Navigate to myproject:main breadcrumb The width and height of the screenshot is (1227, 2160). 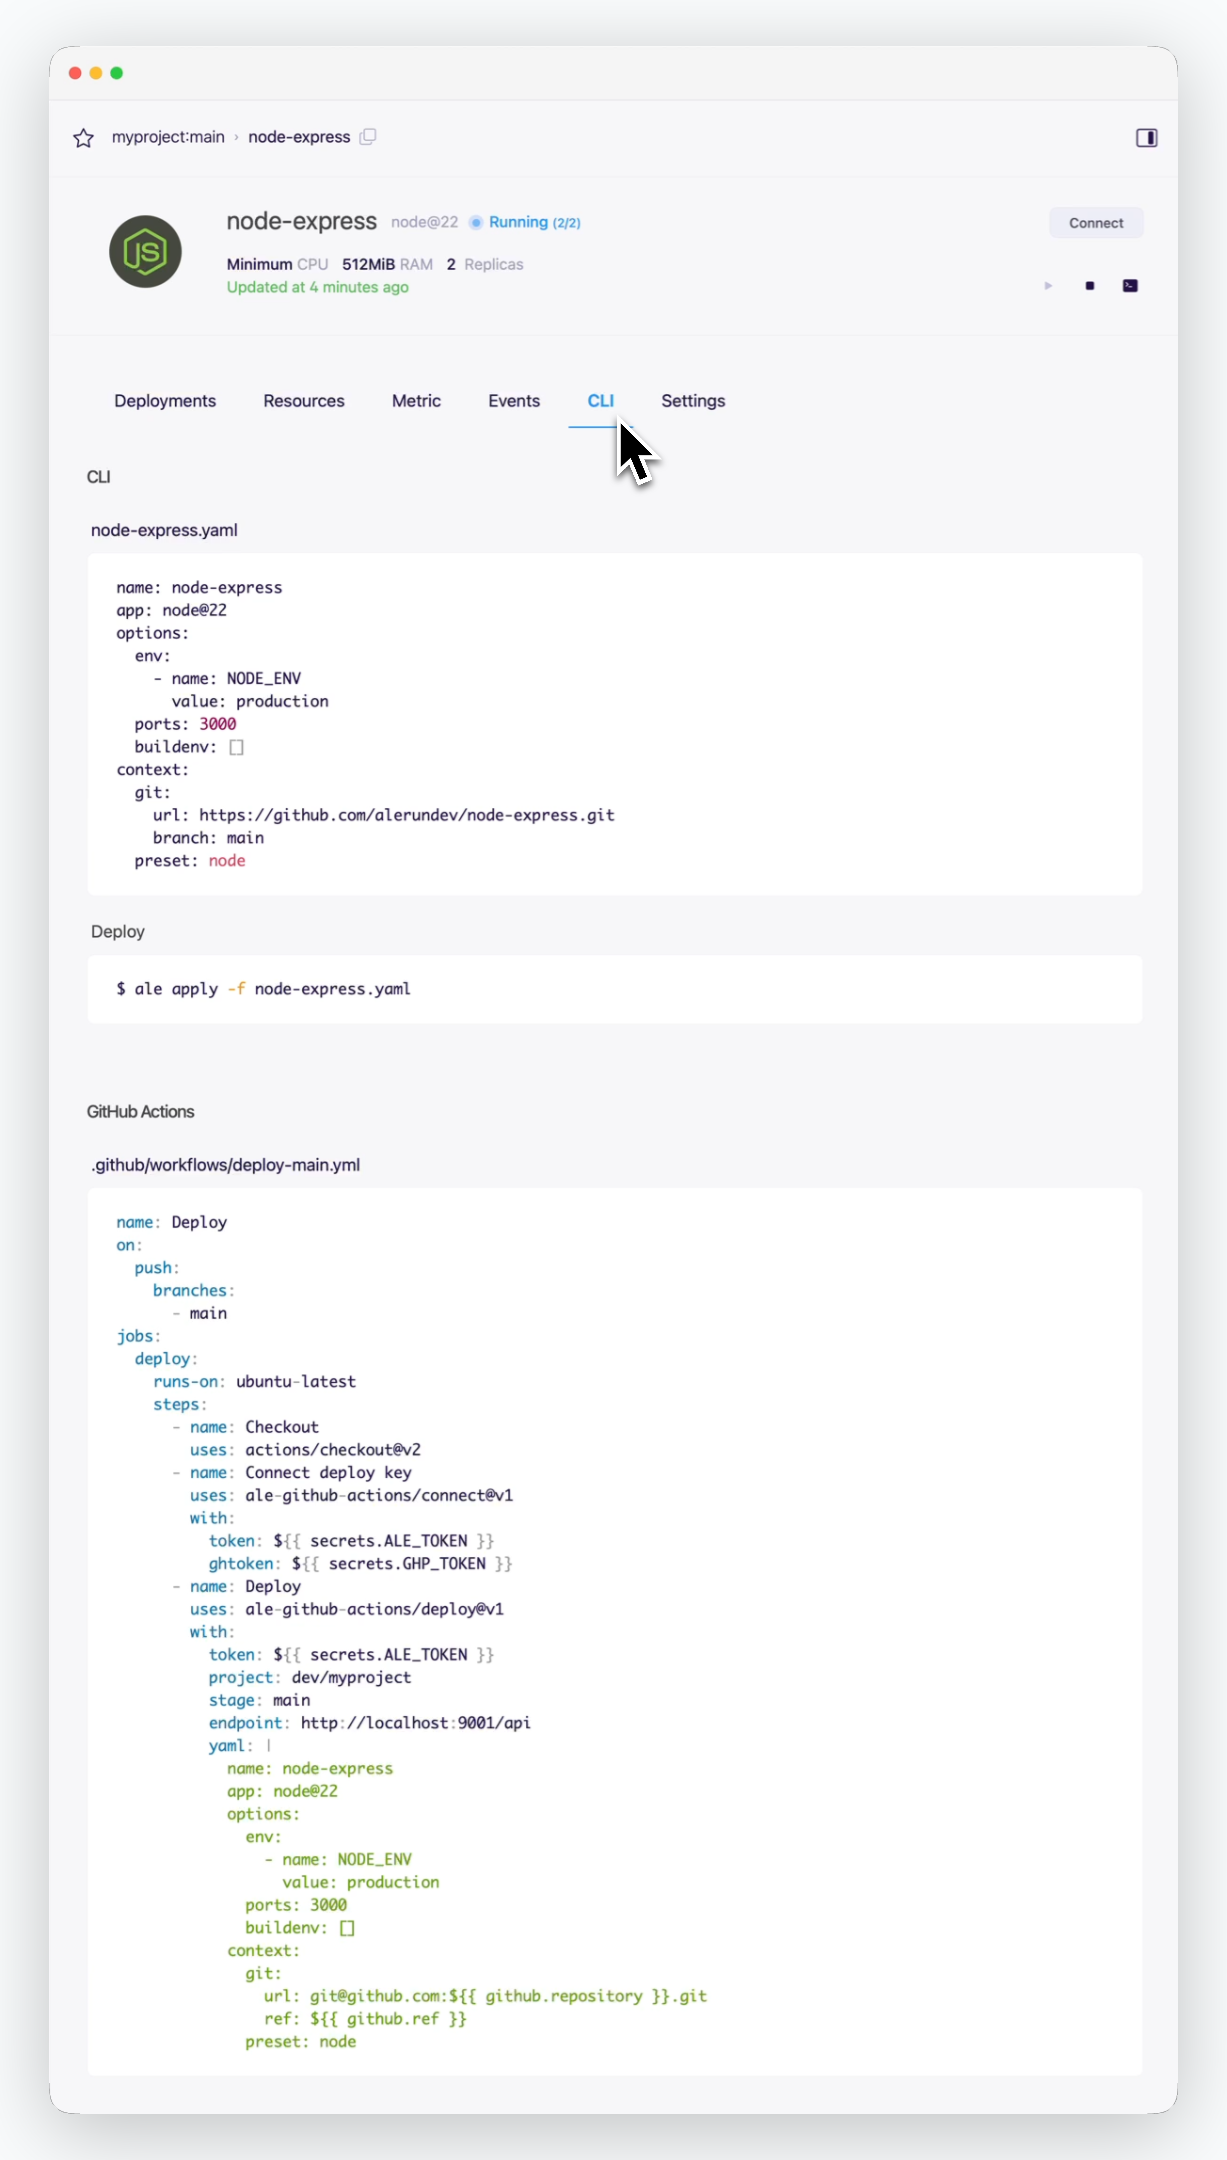click(168, 137)
